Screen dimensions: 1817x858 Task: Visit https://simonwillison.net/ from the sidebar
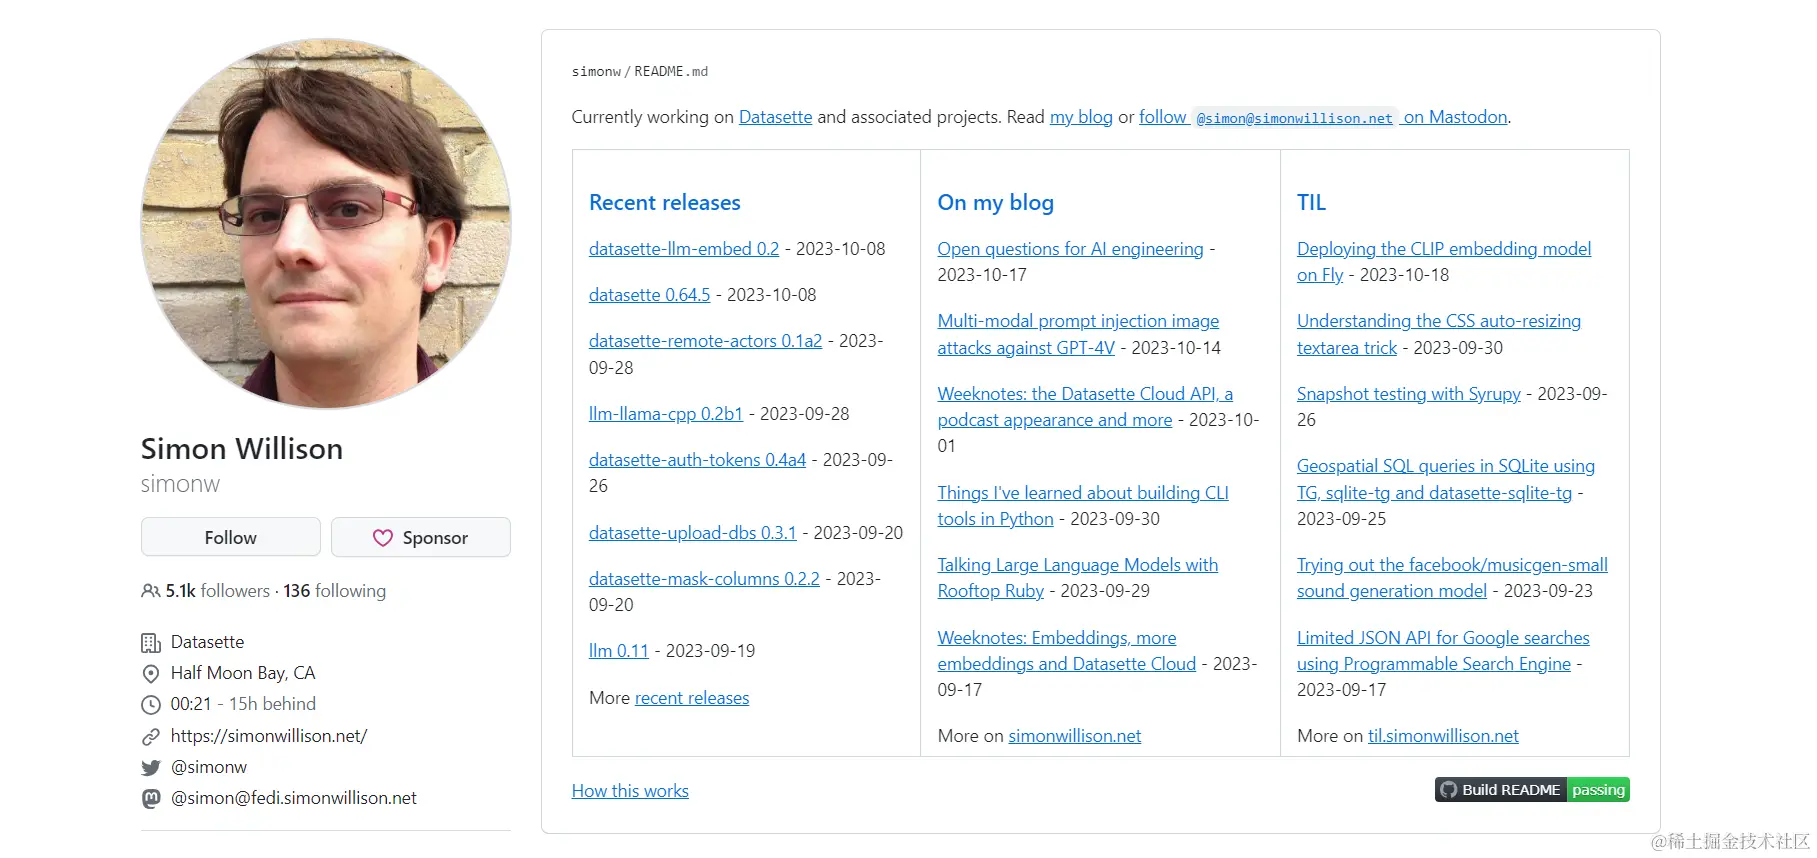[269, 736]
